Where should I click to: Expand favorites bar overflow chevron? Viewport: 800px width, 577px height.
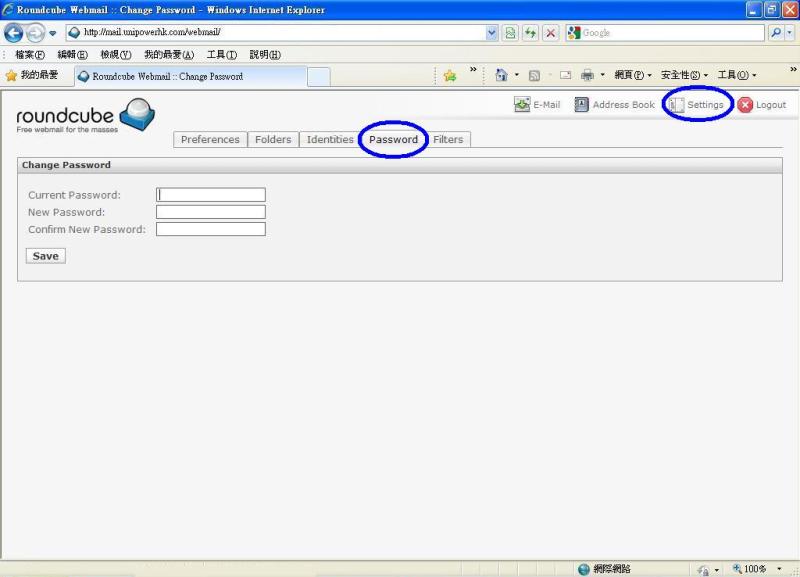[x=473, y=69]
